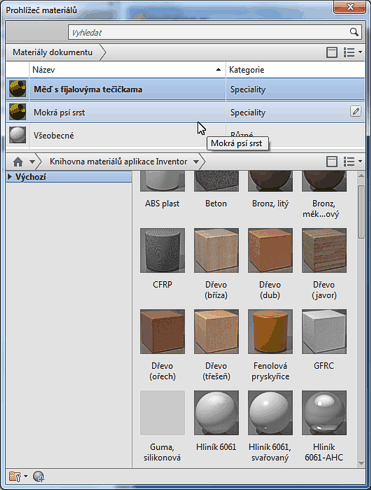
Task: Click swatch icon of Mokrá psí srst
Action: click(x=17, y=112)
